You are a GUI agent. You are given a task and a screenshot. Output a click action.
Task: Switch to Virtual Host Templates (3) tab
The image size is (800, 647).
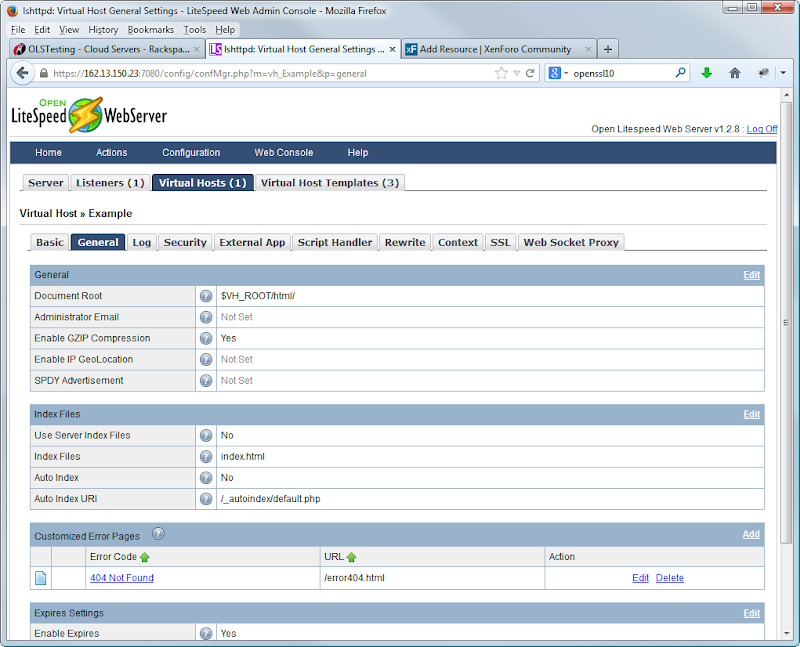(330, 183)
